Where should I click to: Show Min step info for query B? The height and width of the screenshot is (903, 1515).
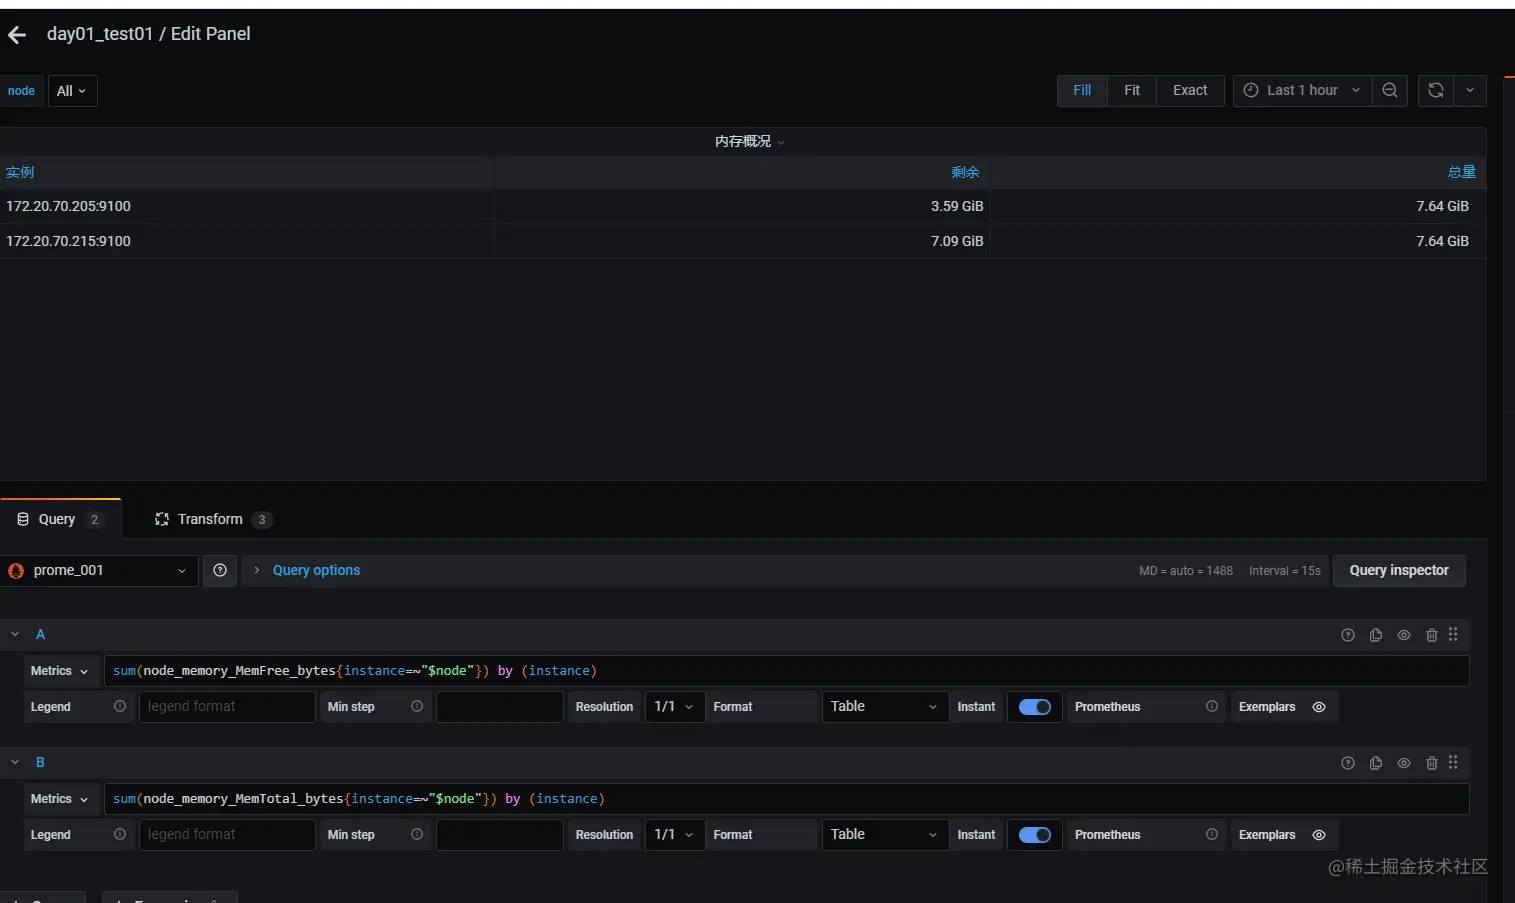[417, 834]
